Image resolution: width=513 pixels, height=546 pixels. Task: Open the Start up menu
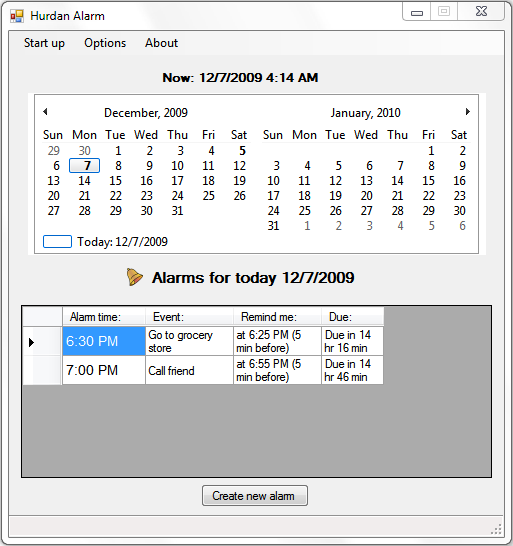click(x=44, y=43)
